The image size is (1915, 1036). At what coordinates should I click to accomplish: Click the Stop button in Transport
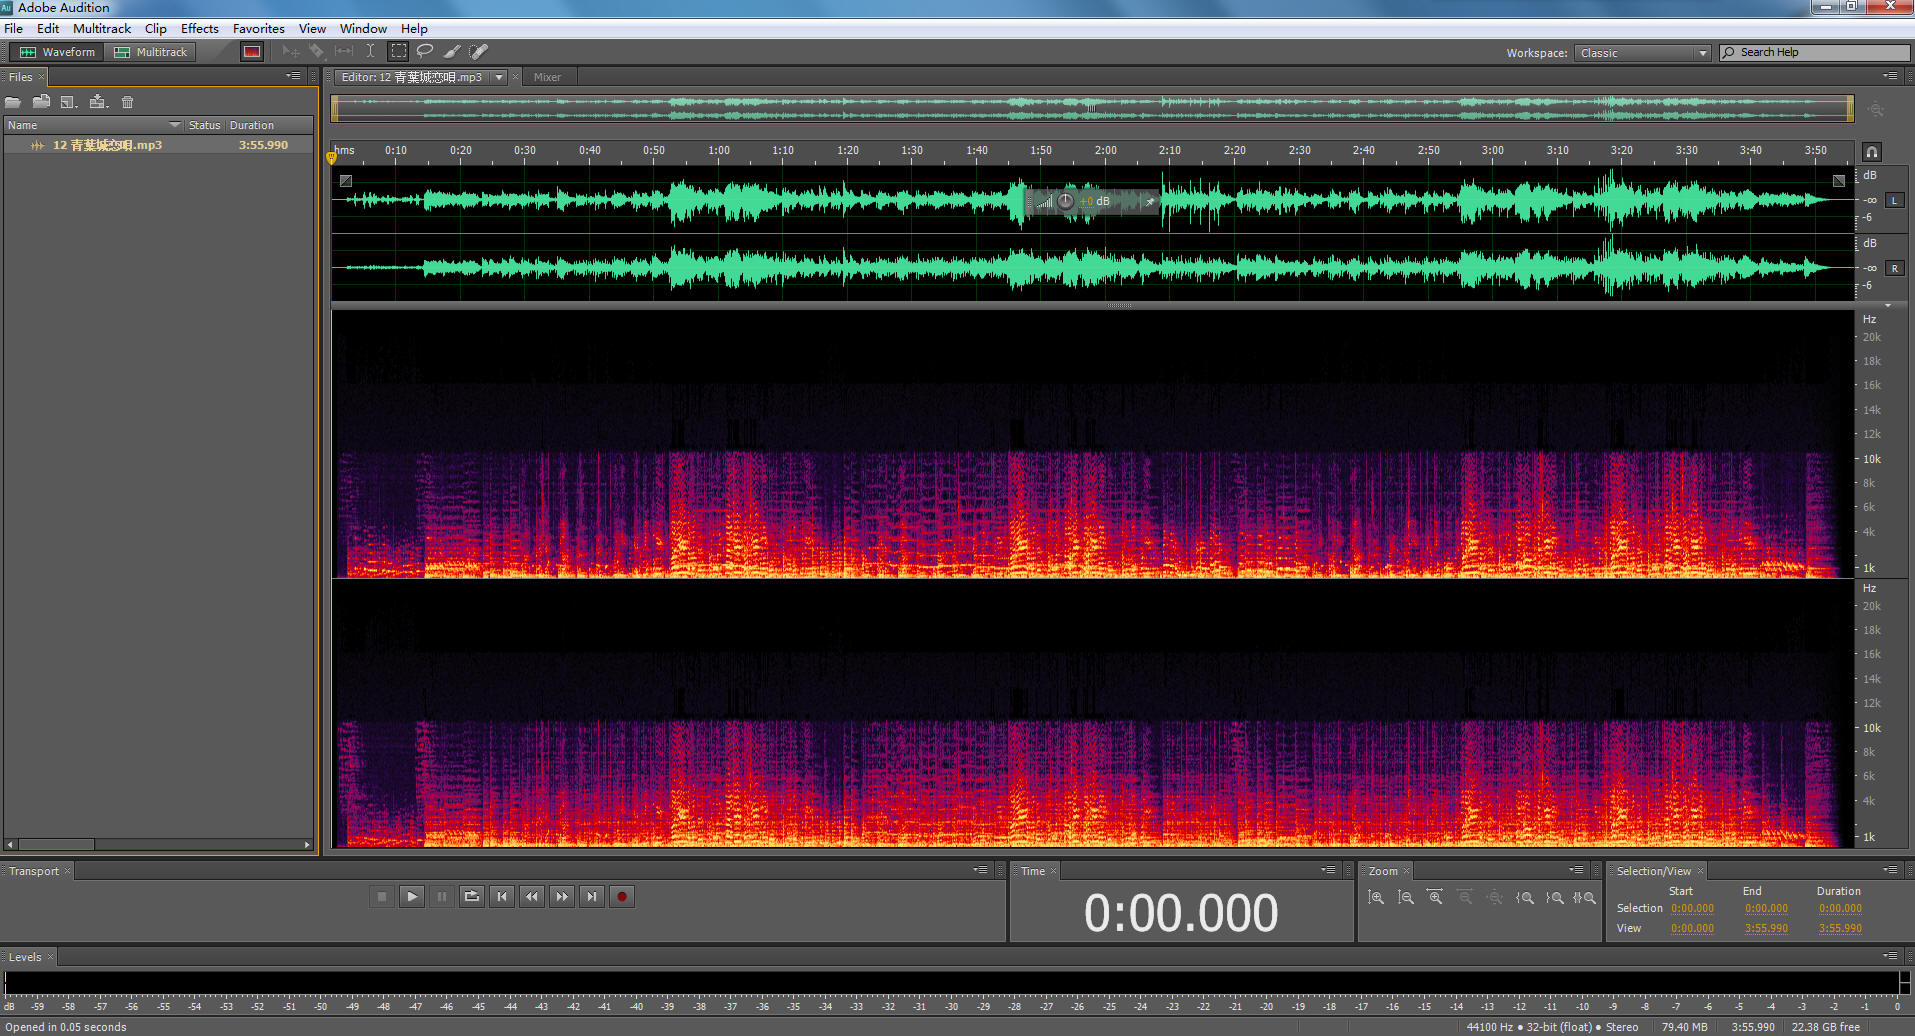tap(381, 897)
